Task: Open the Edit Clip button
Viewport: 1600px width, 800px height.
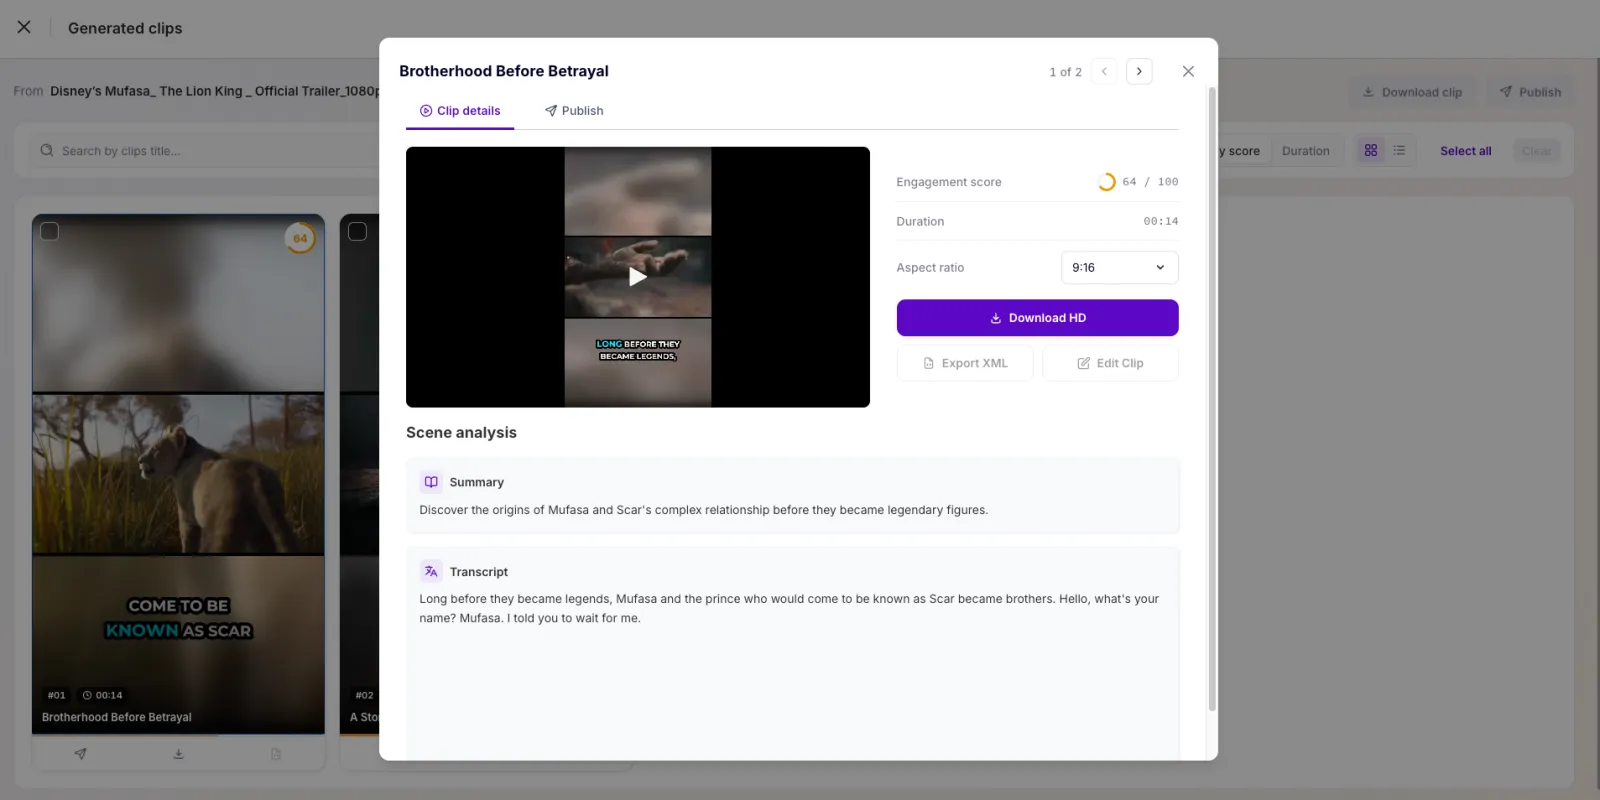Action: pyautogui.click(x=1110, y=363)
